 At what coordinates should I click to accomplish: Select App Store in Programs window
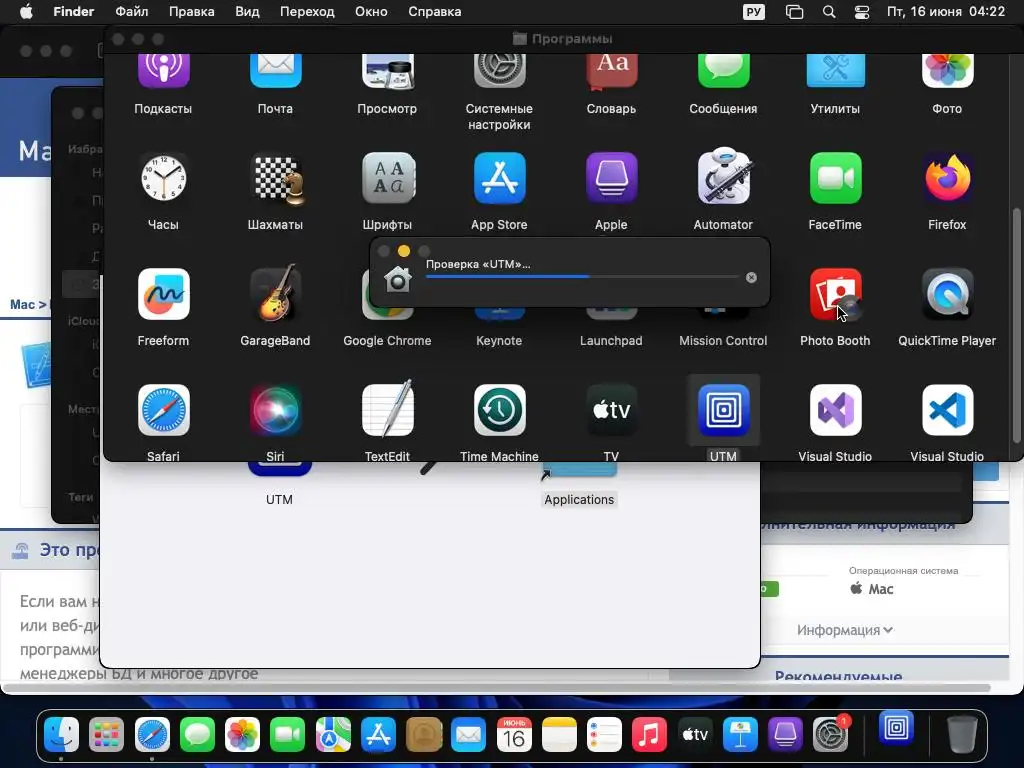pos(500,178)
